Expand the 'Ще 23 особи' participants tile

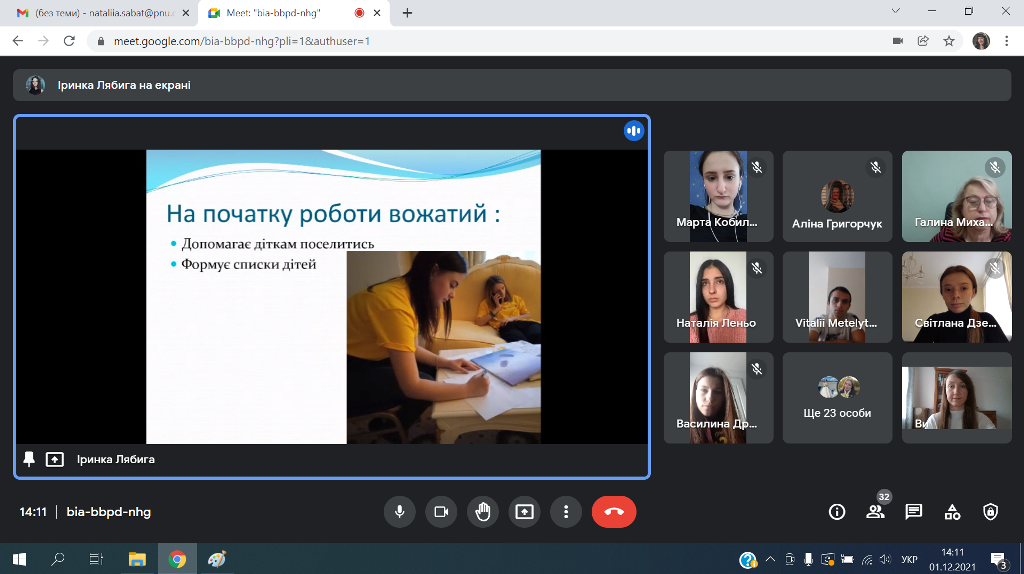point(837,397)
